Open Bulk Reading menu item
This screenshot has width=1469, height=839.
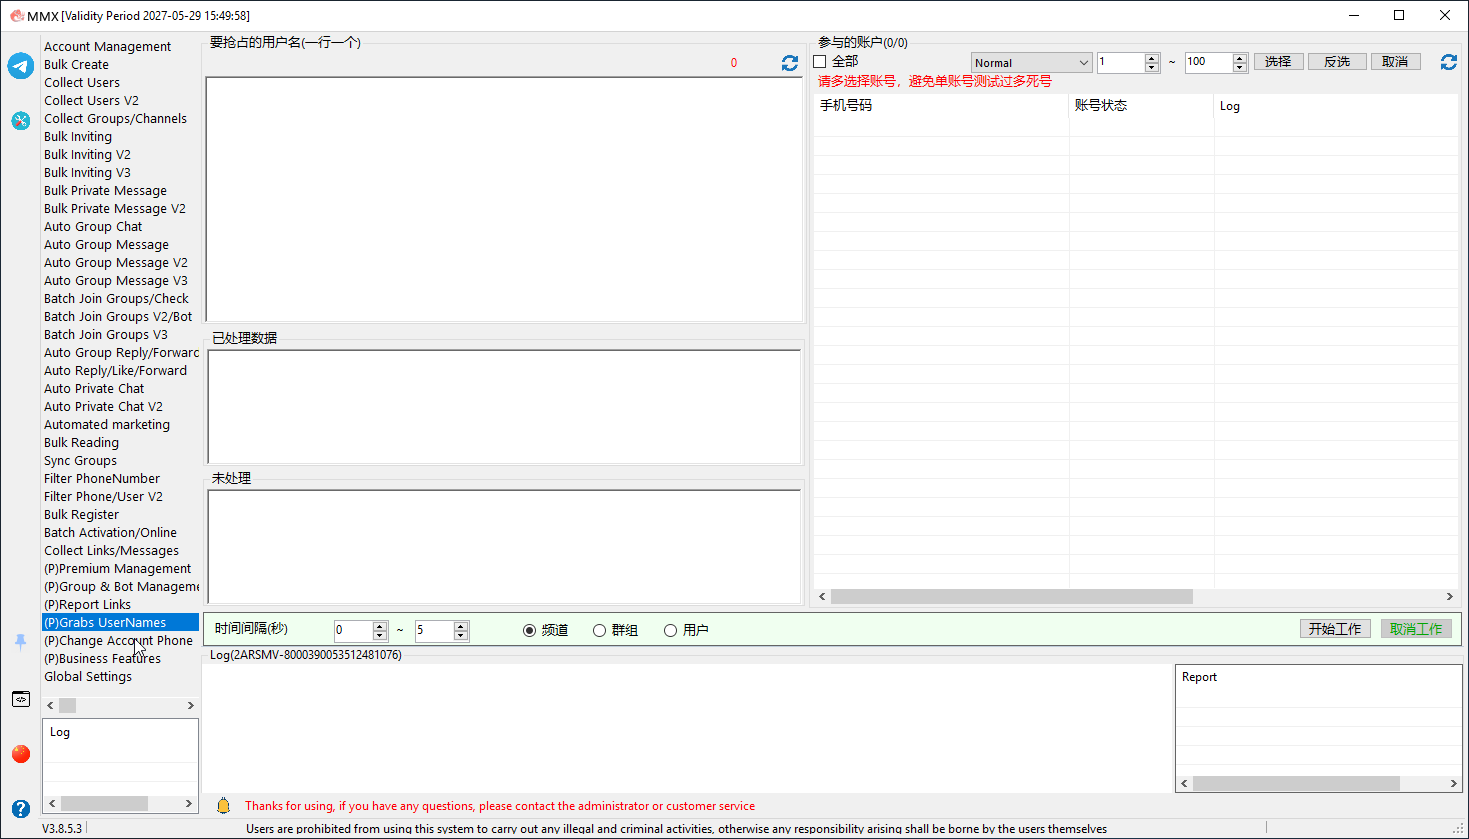(x=81, y=443)
